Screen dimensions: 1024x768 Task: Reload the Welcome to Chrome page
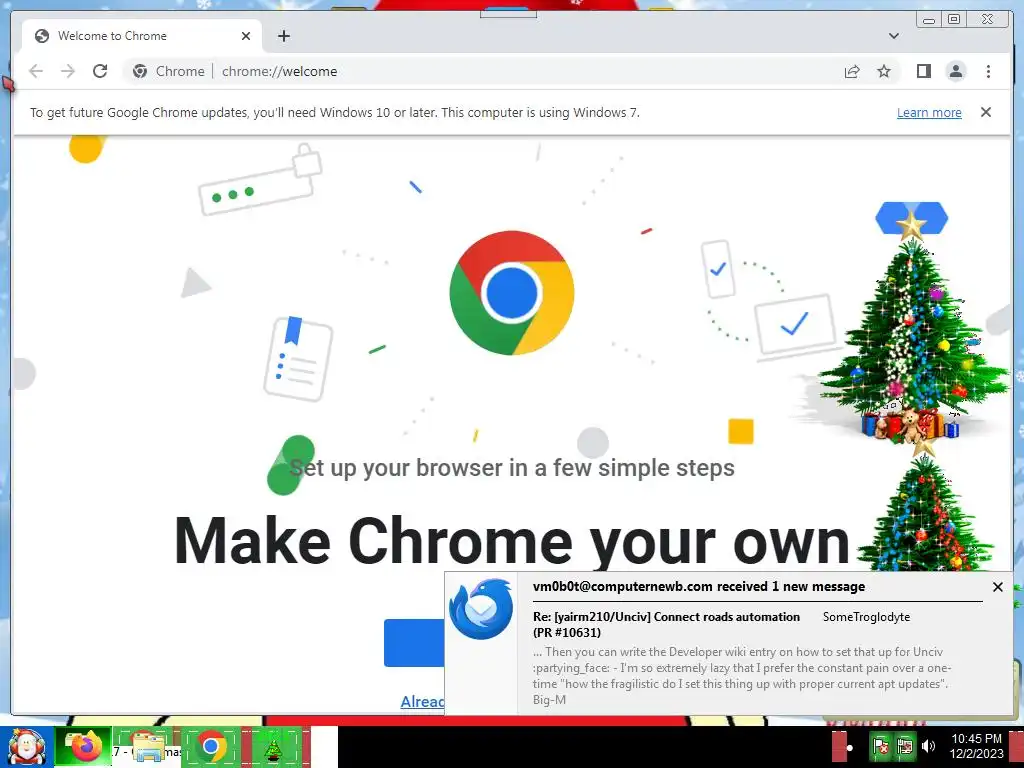pos(100,71)
